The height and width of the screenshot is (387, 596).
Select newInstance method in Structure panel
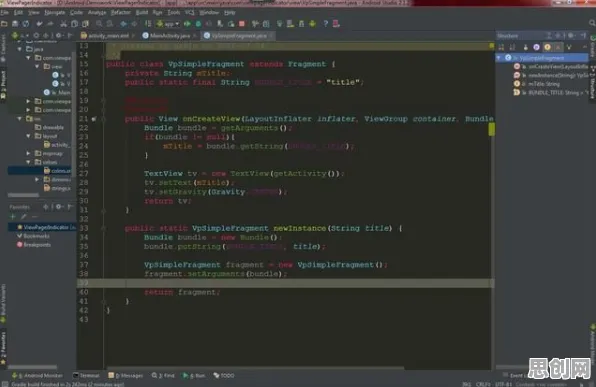pos(550,75)
